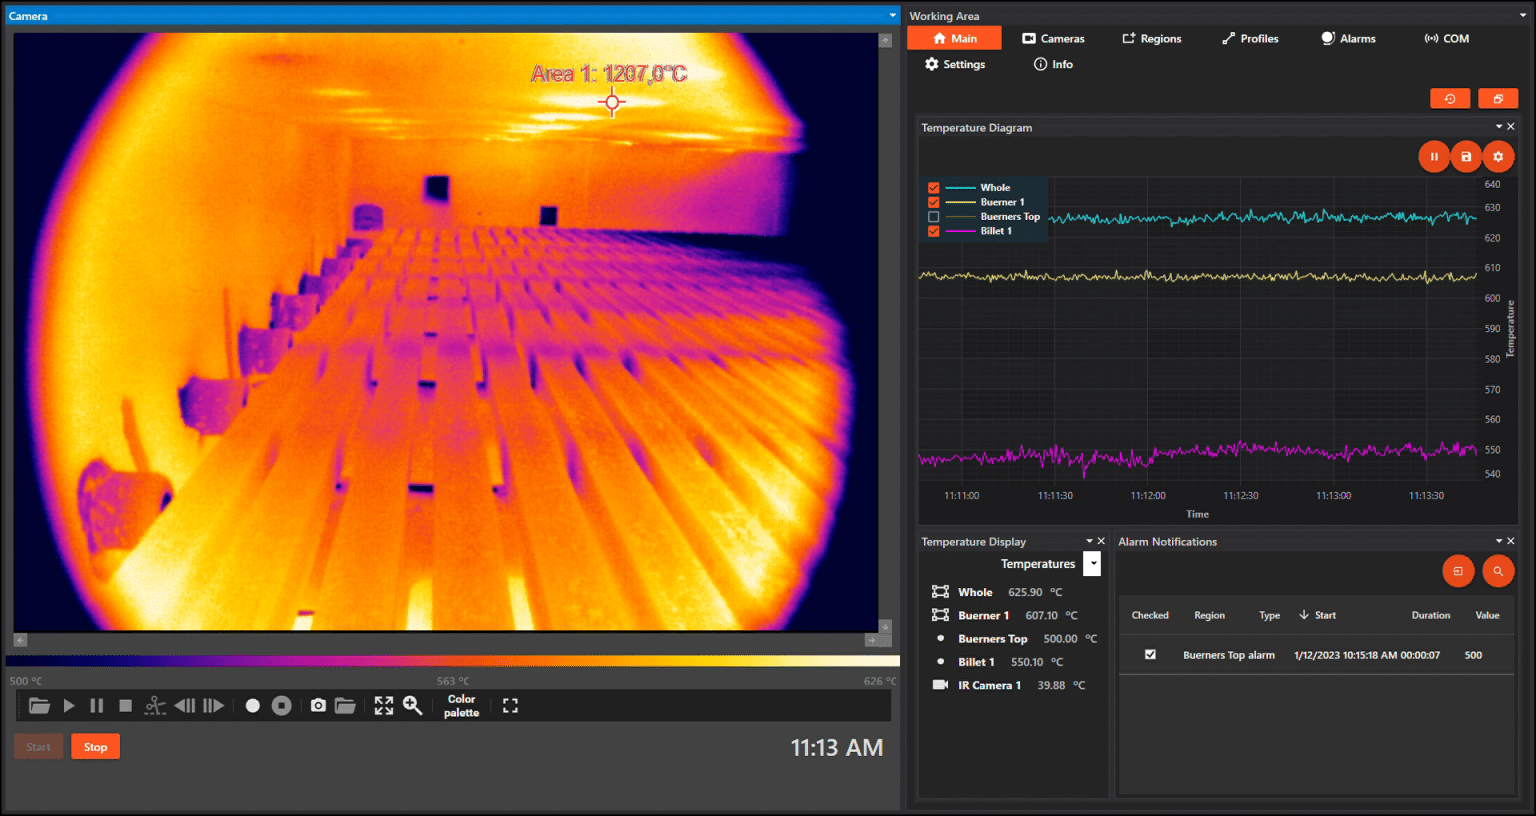Open the Regions tab

[x=1151, y=38]
